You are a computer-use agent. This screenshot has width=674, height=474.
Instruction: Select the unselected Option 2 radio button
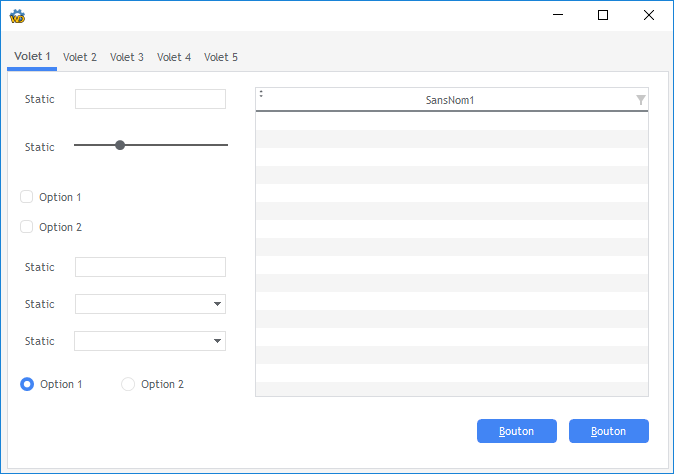click(x=128, y=384)
